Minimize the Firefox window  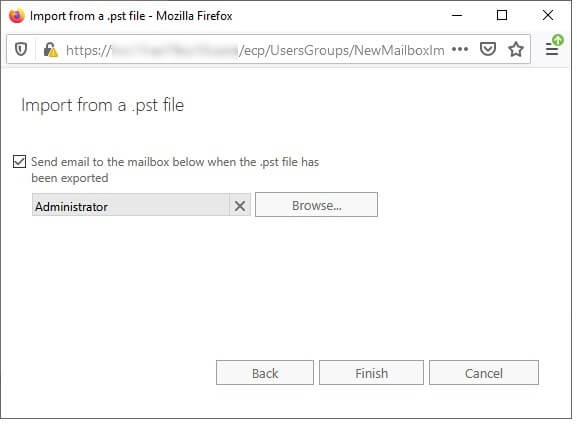point(457,15)
